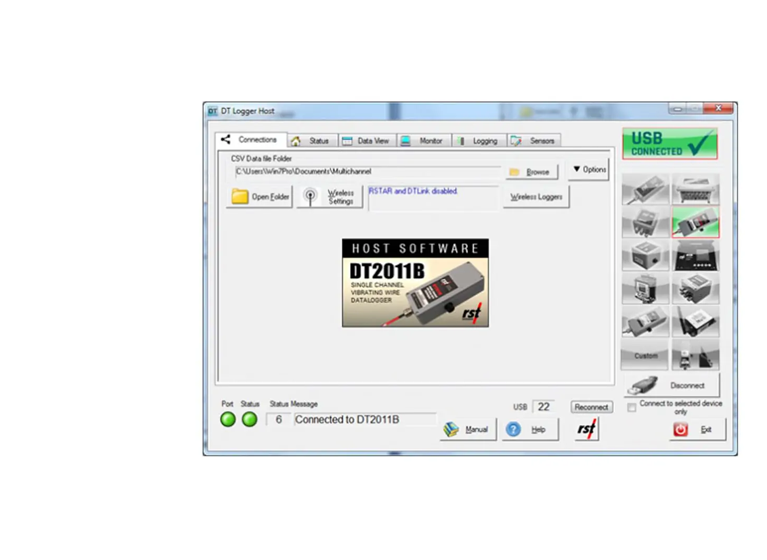Select the wide multi-terminal enclosure device
This screenshot has width=767, height=560.
[696, 189]
